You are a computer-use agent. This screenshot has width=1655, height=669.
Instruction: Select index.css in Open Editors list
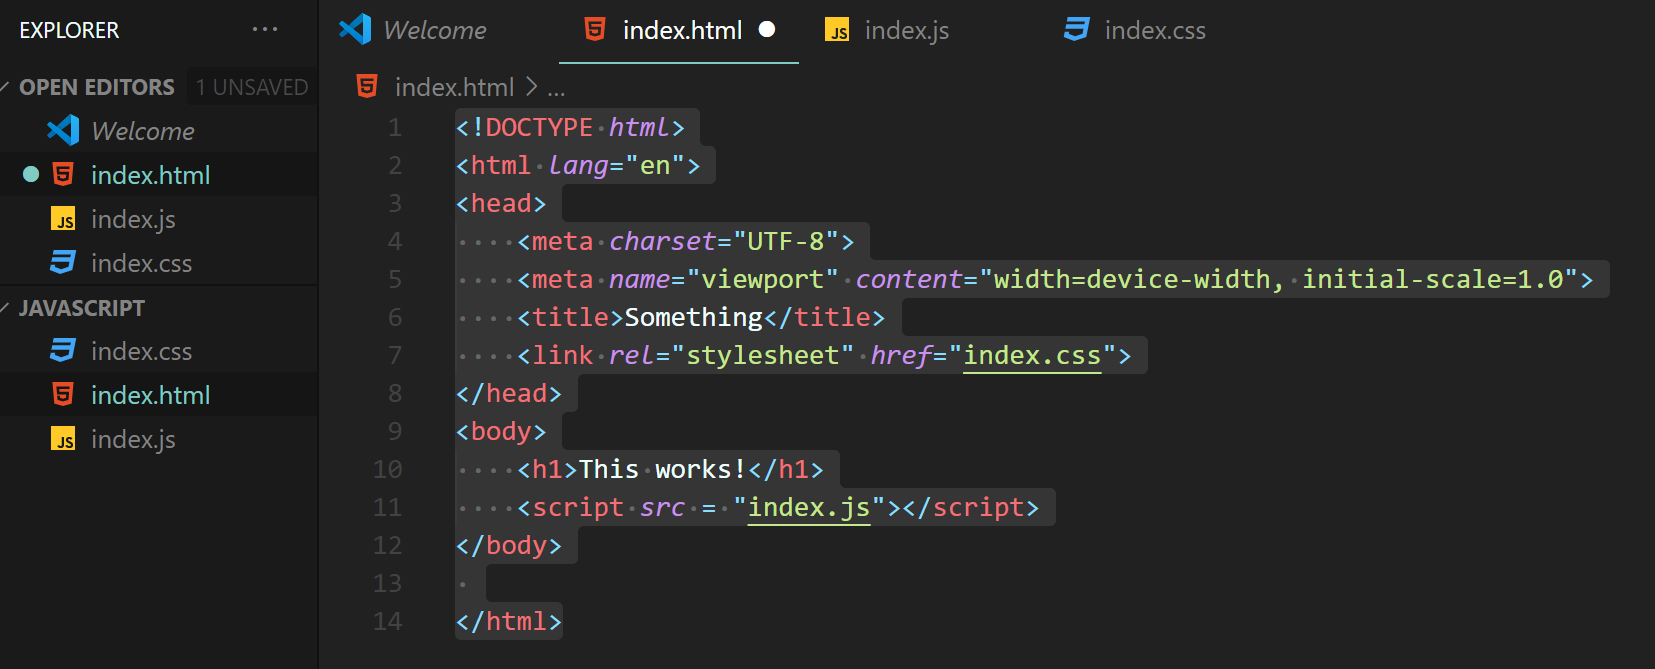[x=159, y=263]
